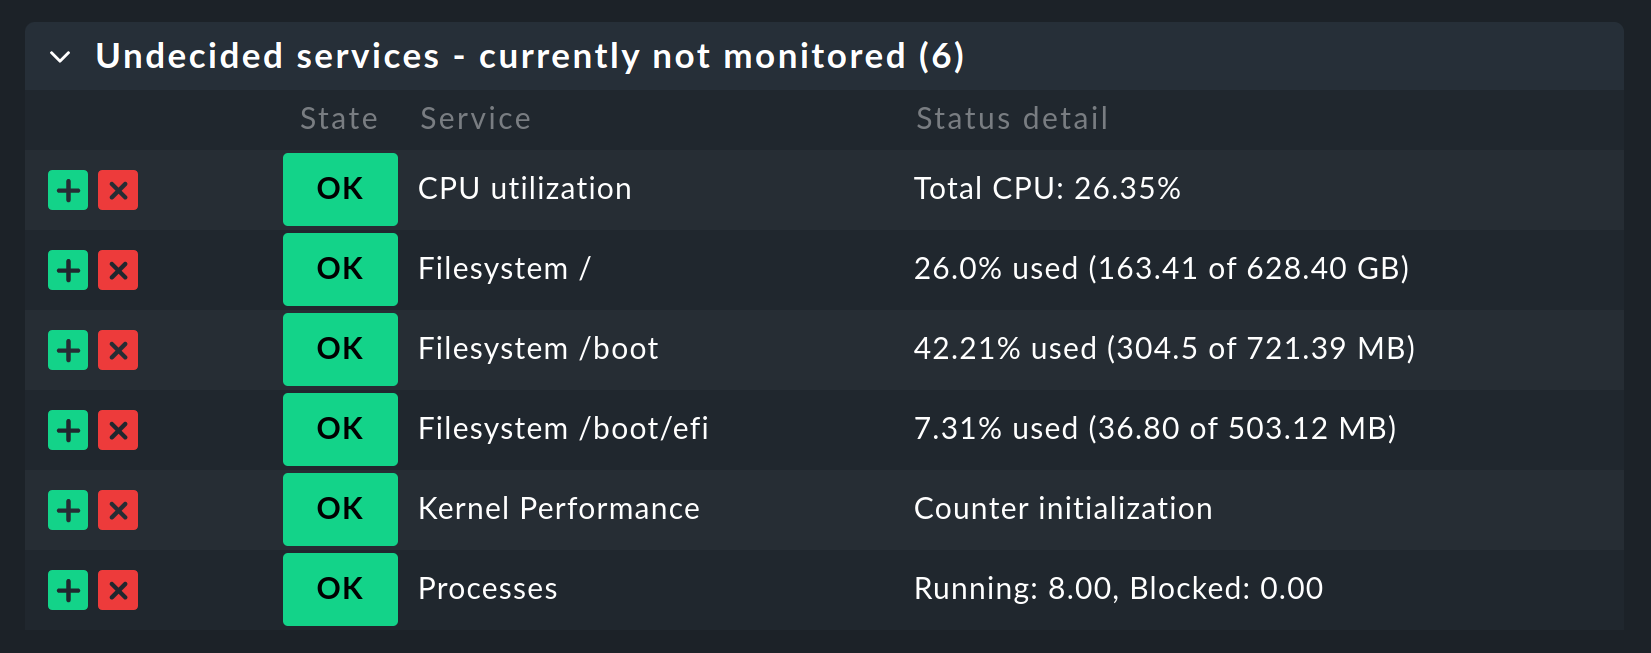1651x653 pixels.
Task: Monitor Filesystem /boot/efi using plus icon
Action: [x=68, y=430]
